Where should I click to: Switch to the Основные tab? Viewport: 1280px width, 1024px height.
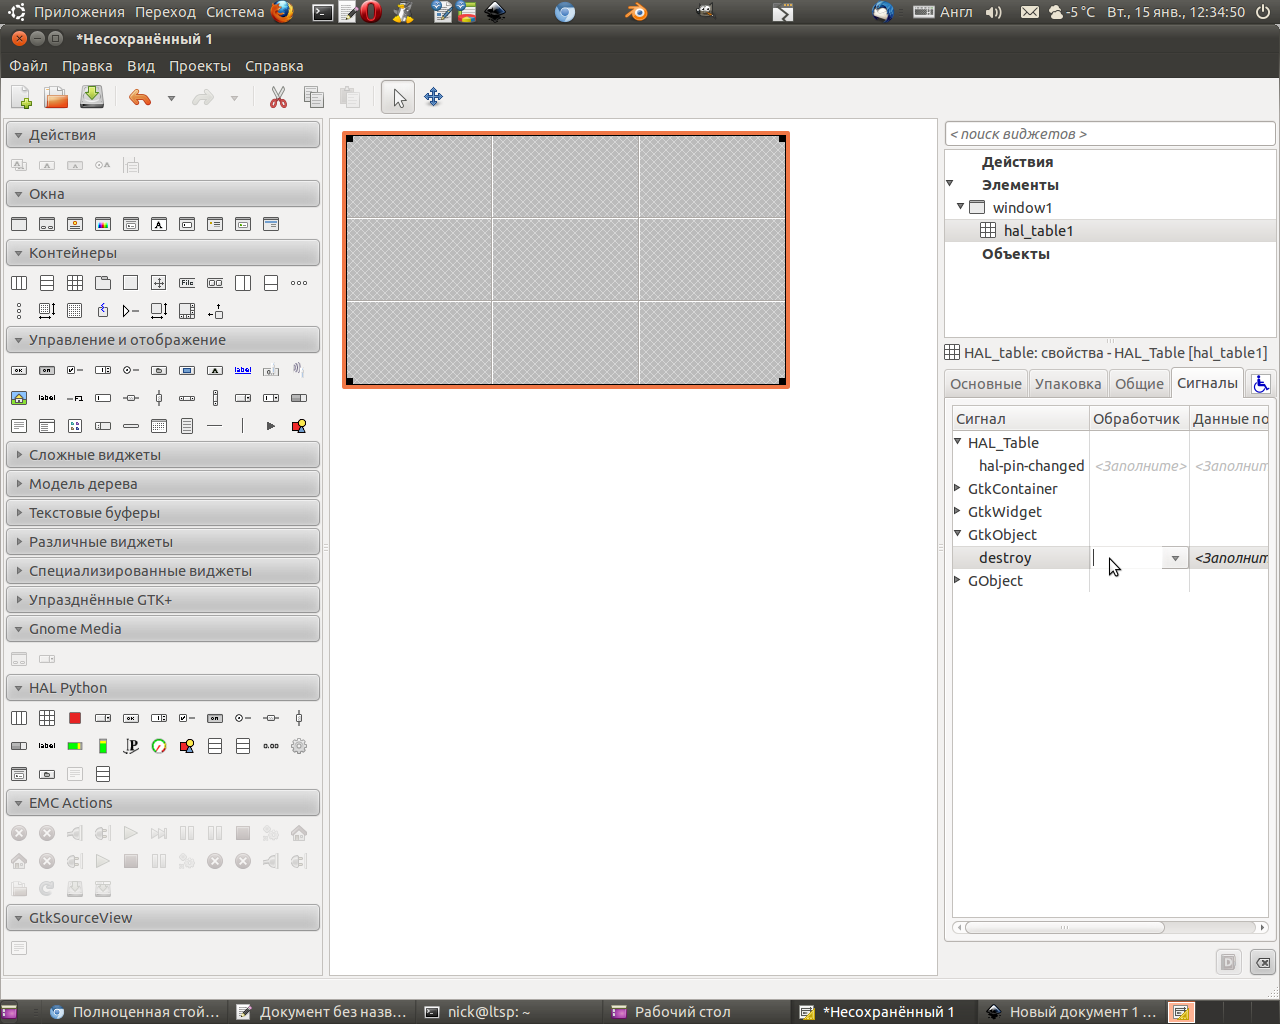[x=986, y=383]
